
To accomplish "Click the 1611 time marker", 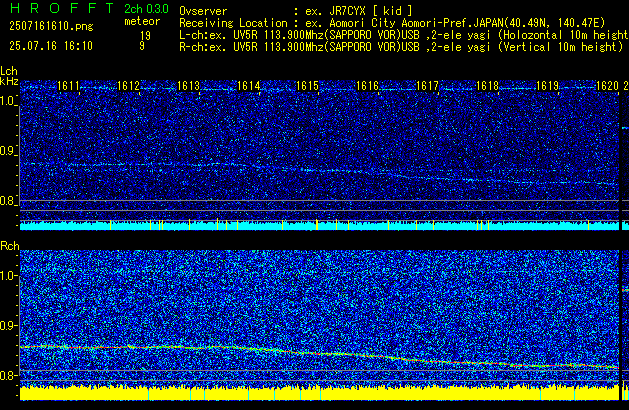I will 68,86.
